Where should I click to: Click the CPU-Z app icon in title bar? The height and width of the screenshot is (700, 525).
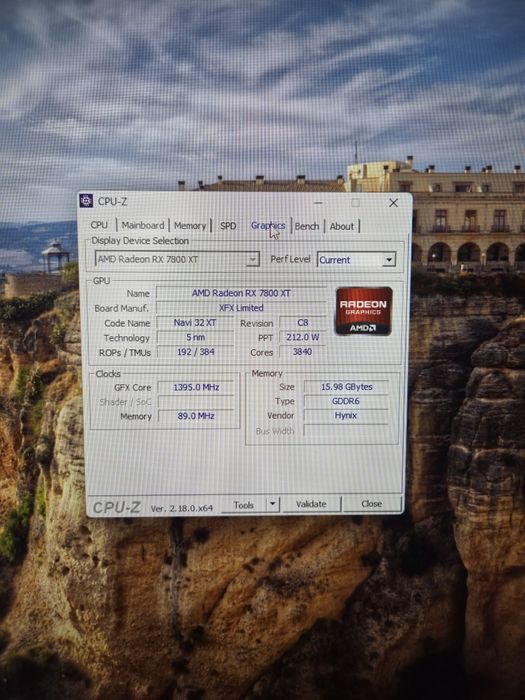tap(86, 200)
